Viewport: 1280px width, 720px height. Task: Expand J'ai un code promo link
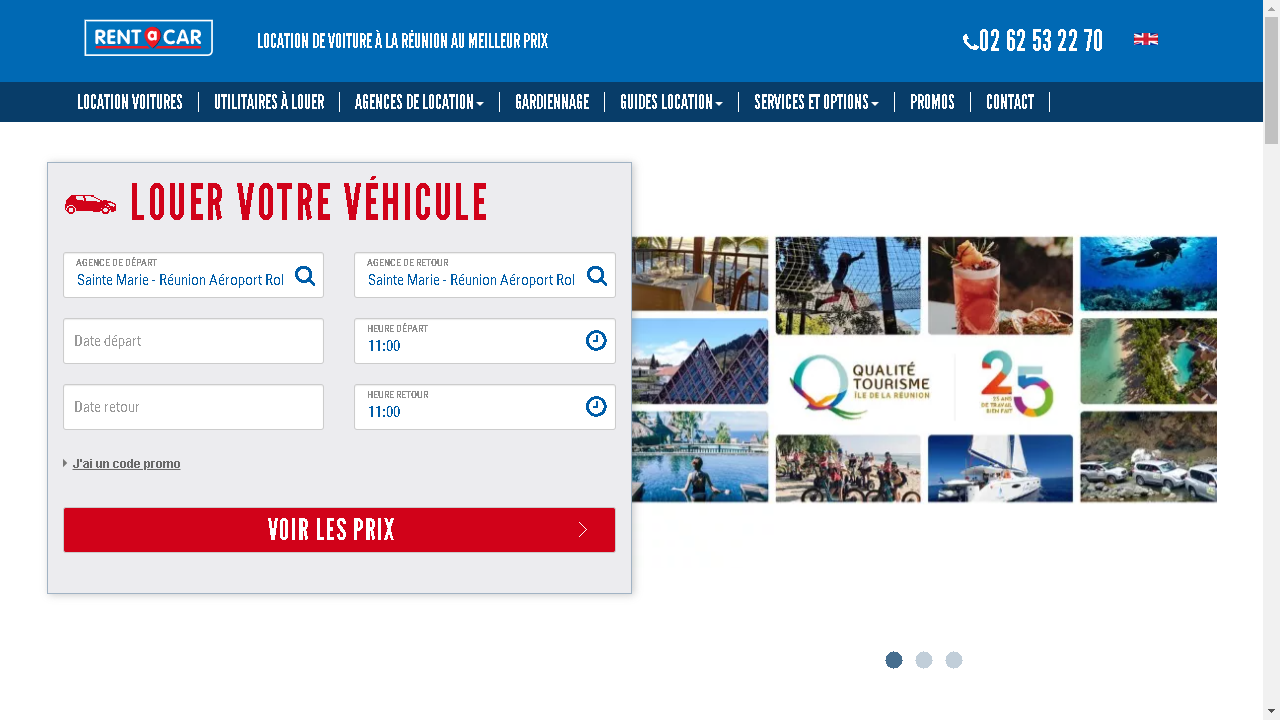tap(126, 464)
